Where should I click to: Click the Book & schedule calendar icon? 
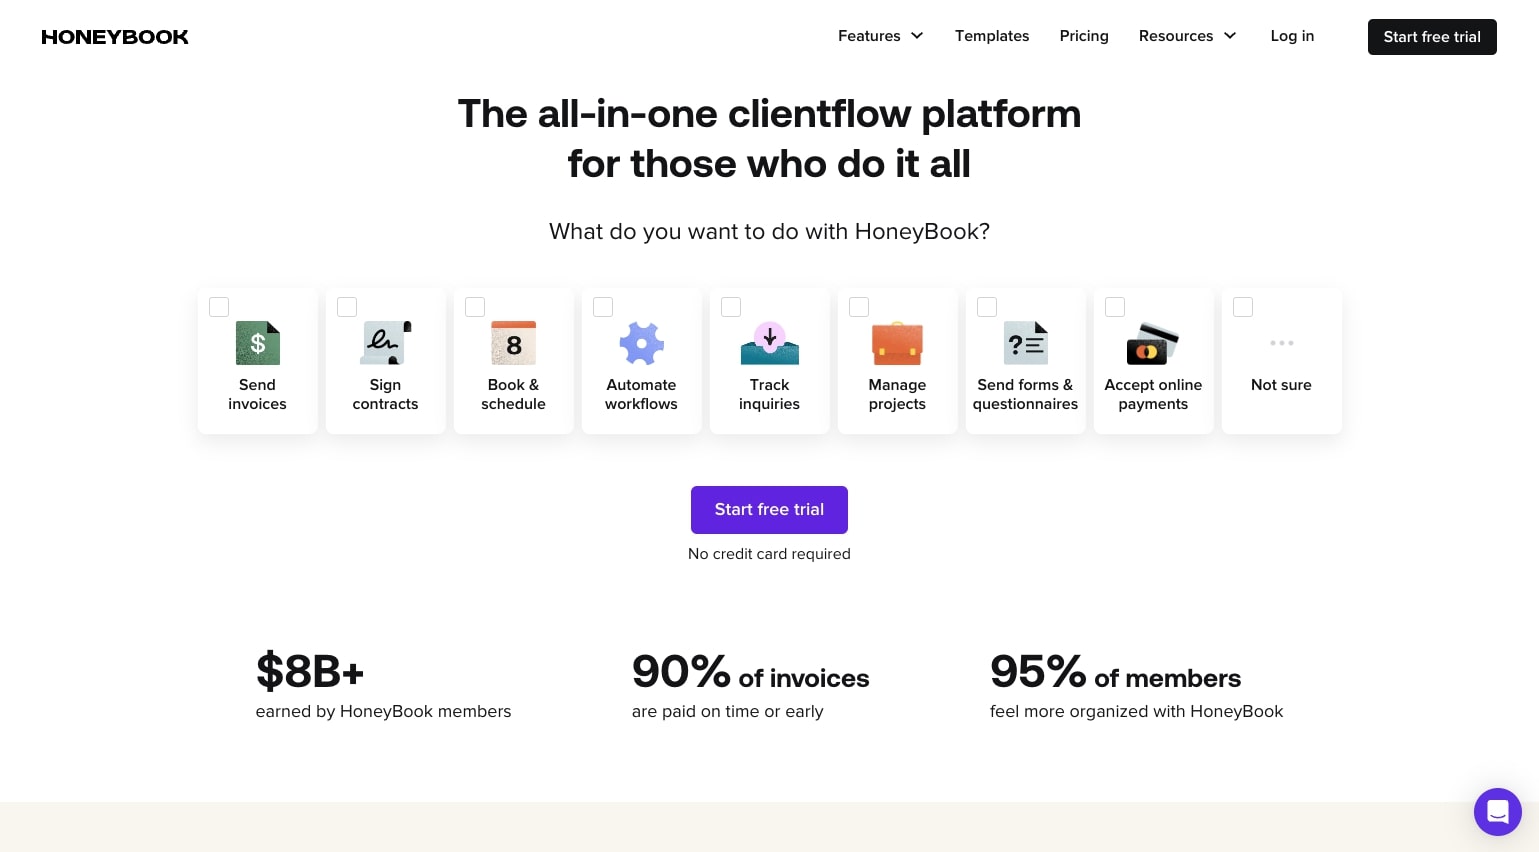click(x=514, y=343)
